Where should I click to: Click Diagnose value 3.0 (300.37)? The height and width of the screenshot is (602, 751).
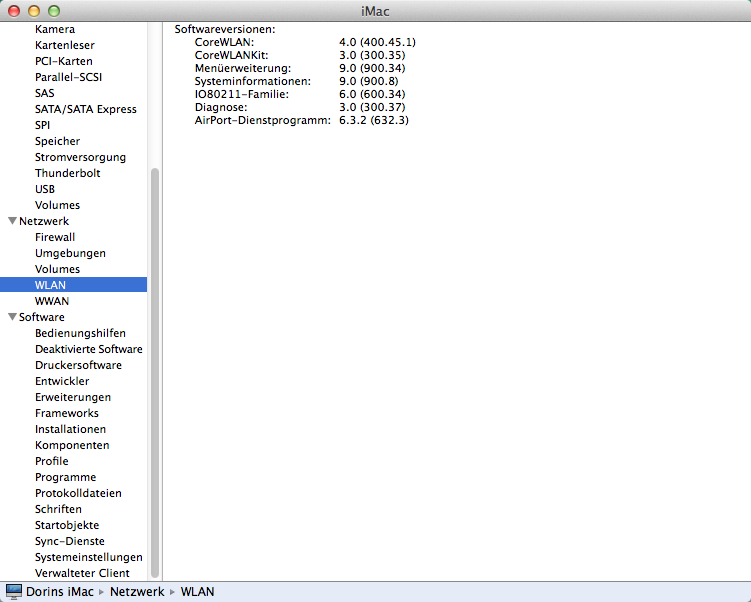[x=372, y=107]
